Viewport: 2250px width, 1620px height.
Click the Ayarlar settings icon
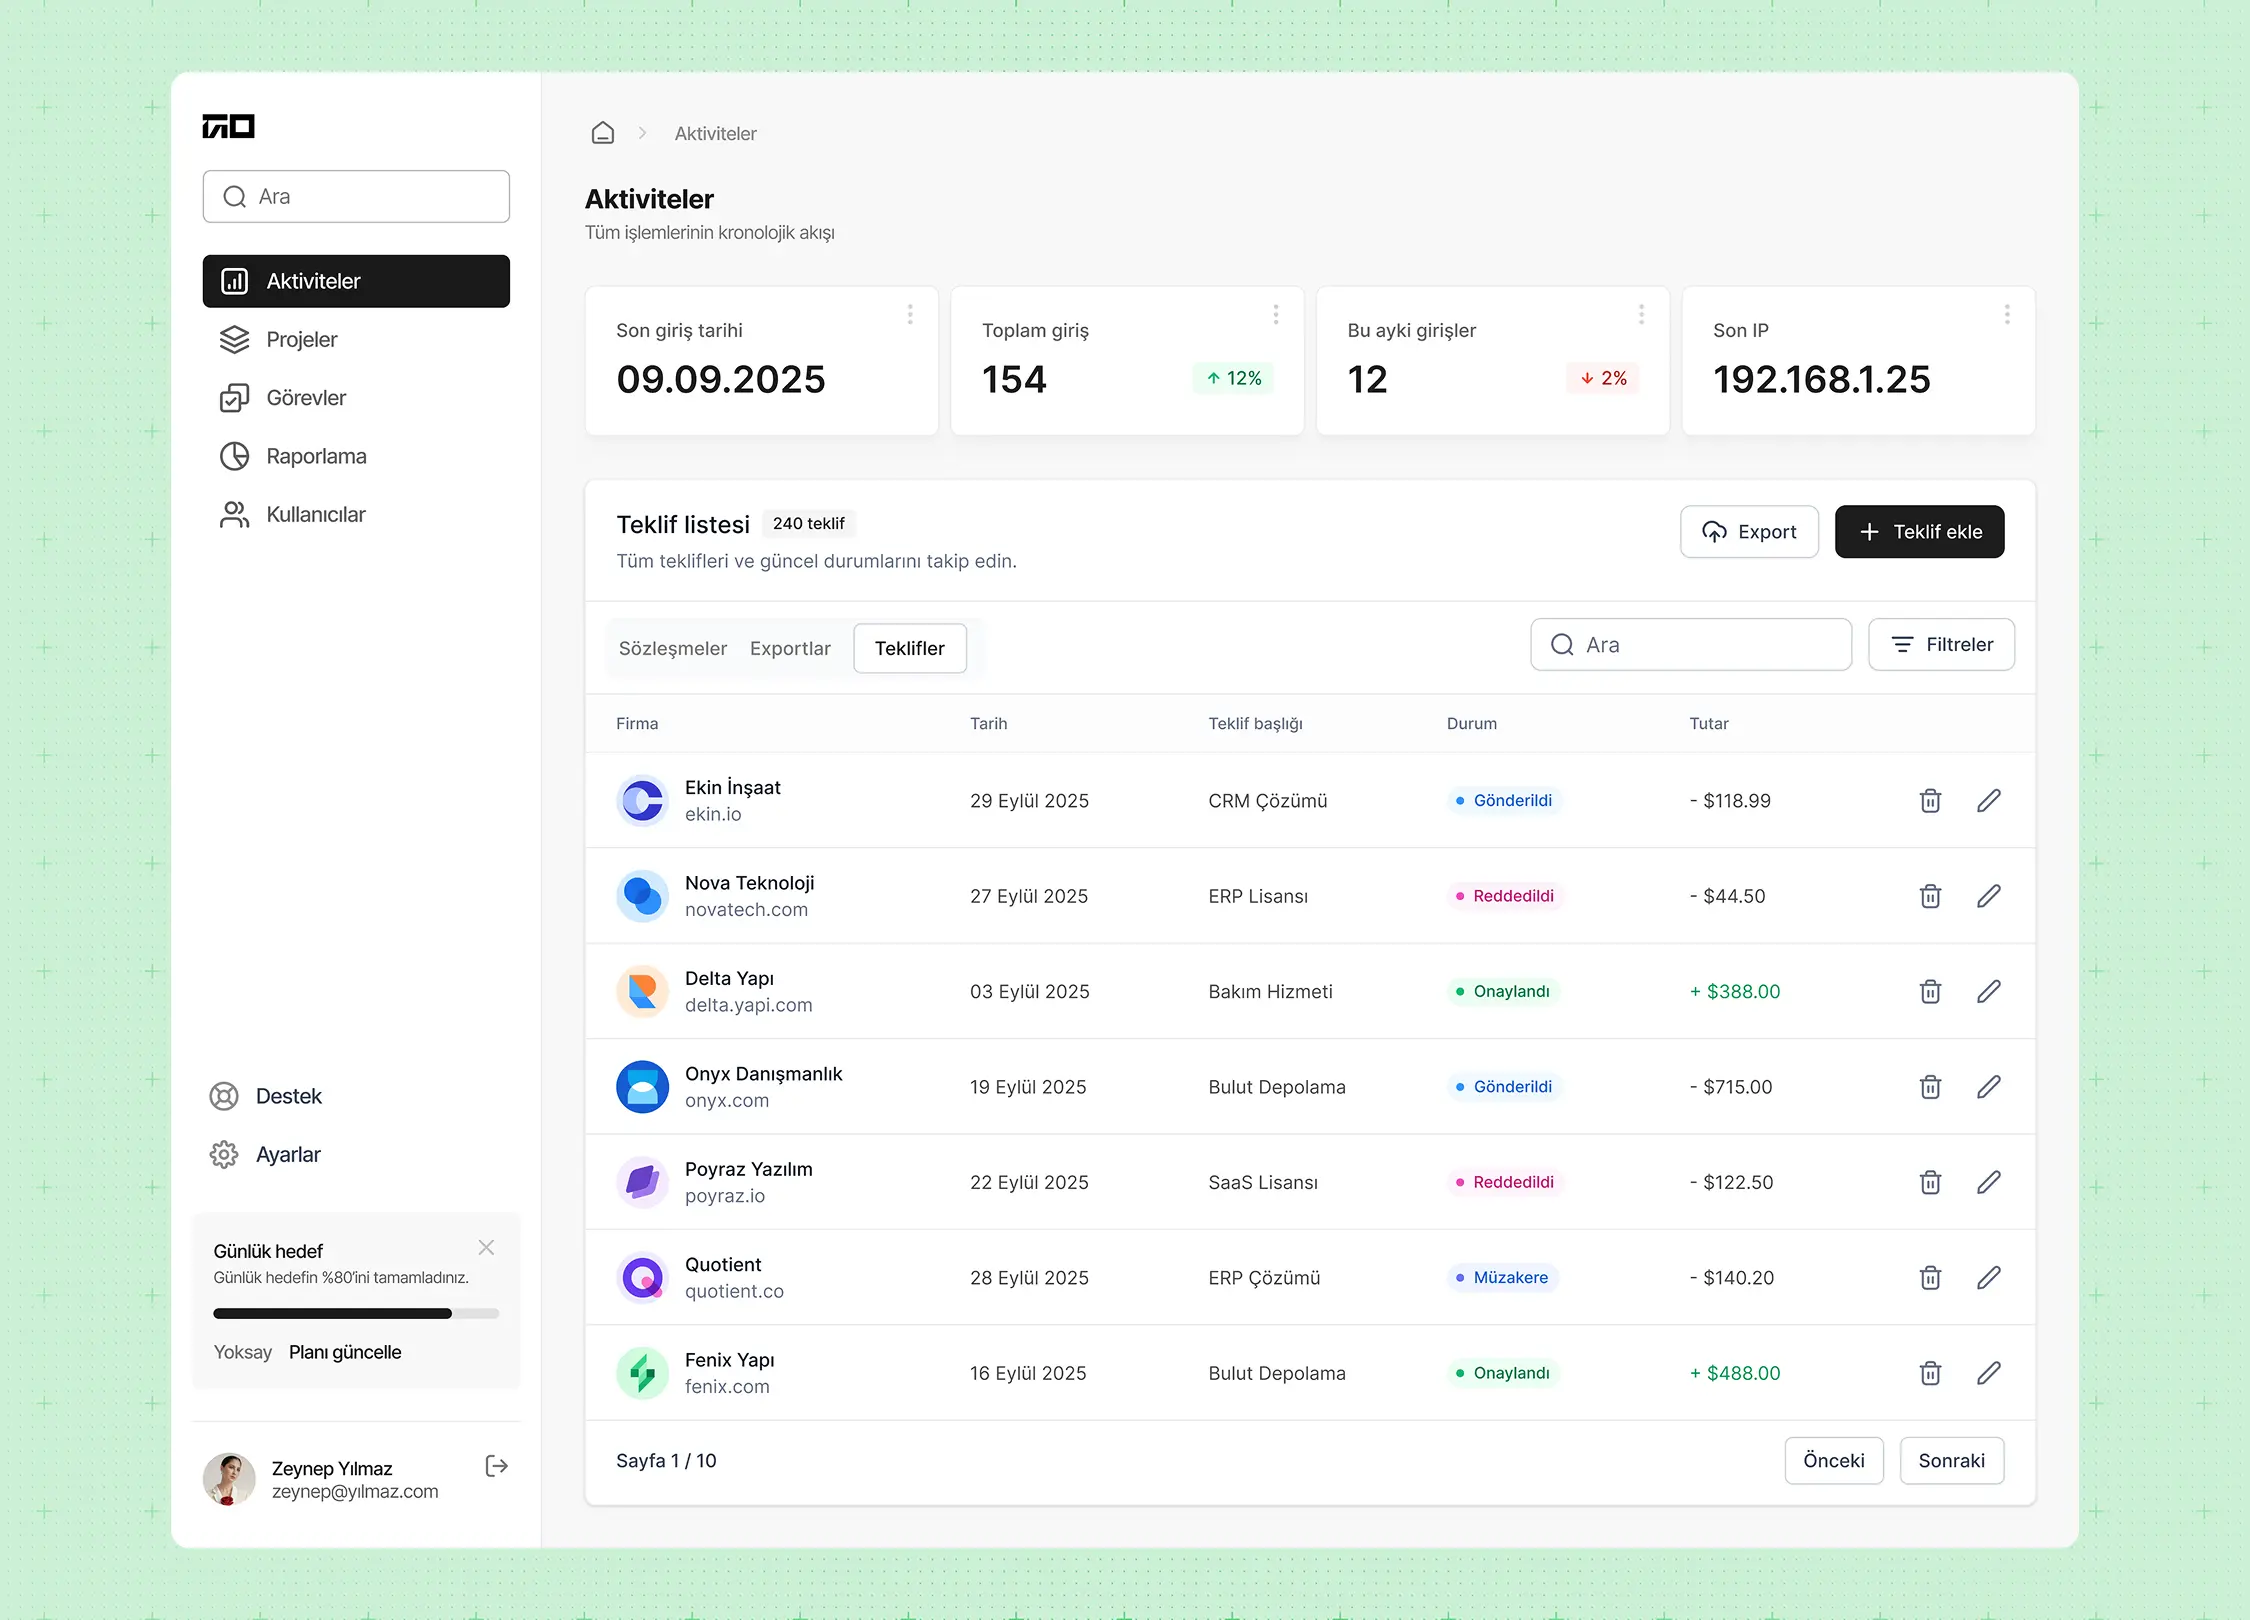pos(226,1154)
